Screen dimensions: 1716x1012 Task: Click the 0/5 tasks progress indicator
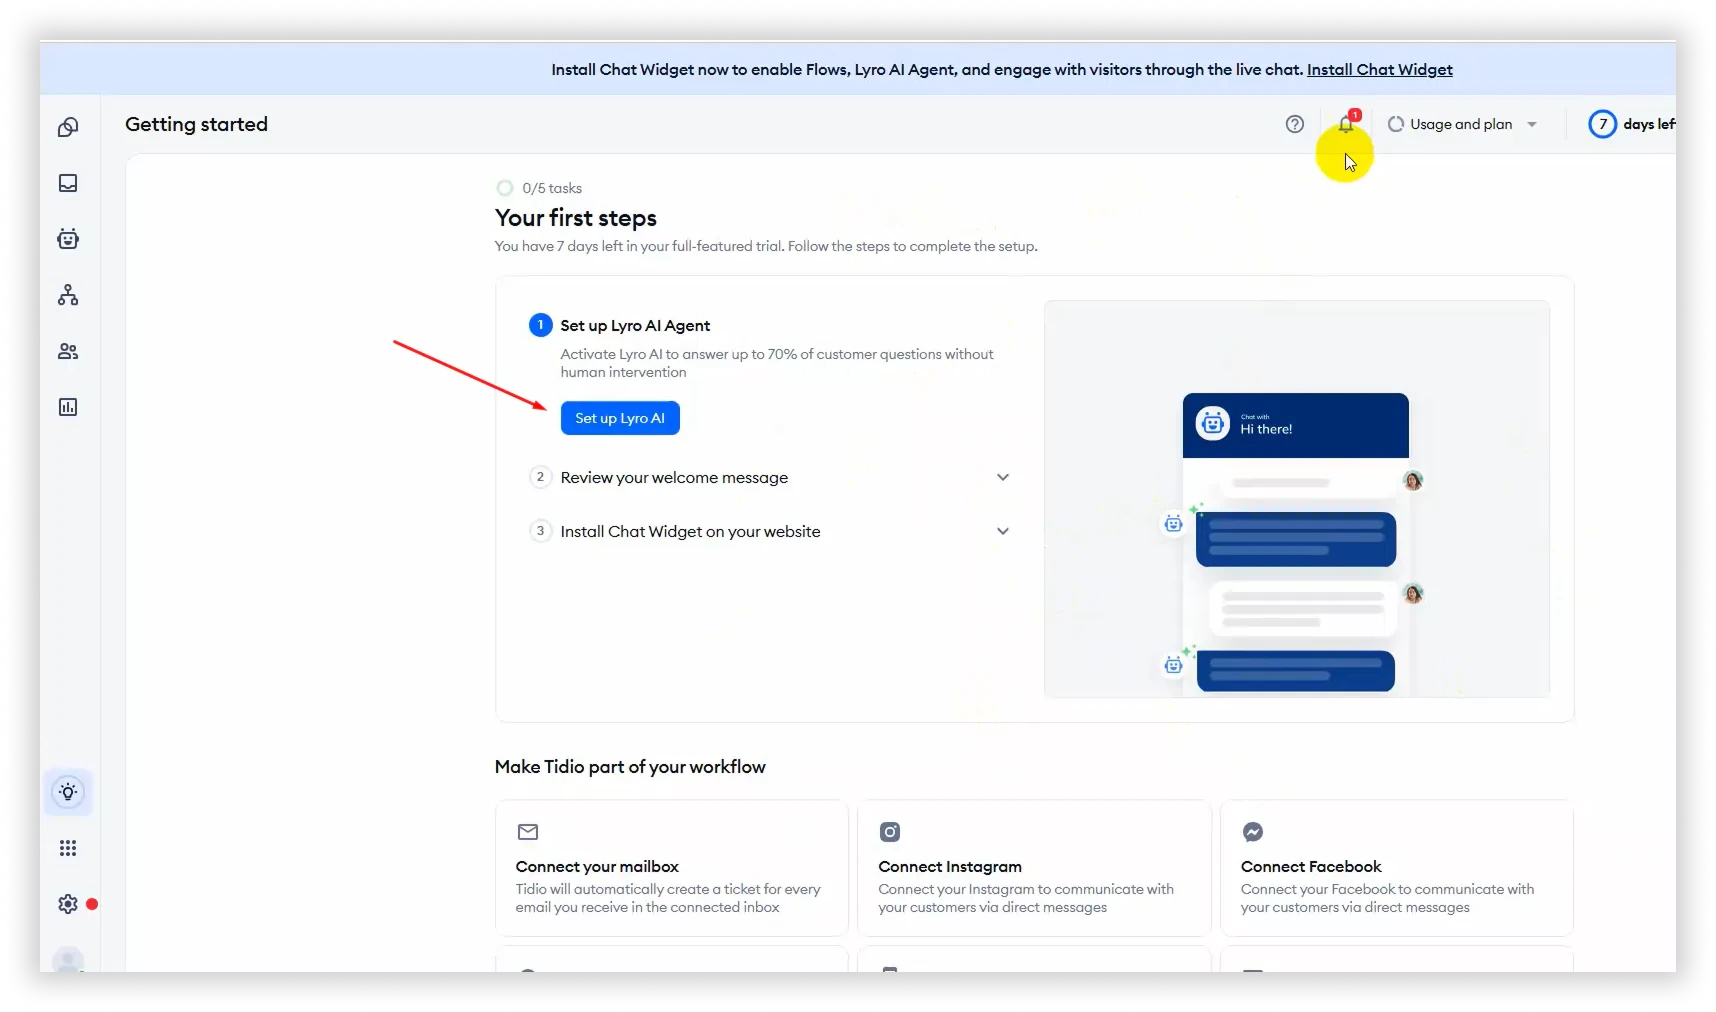539,188
